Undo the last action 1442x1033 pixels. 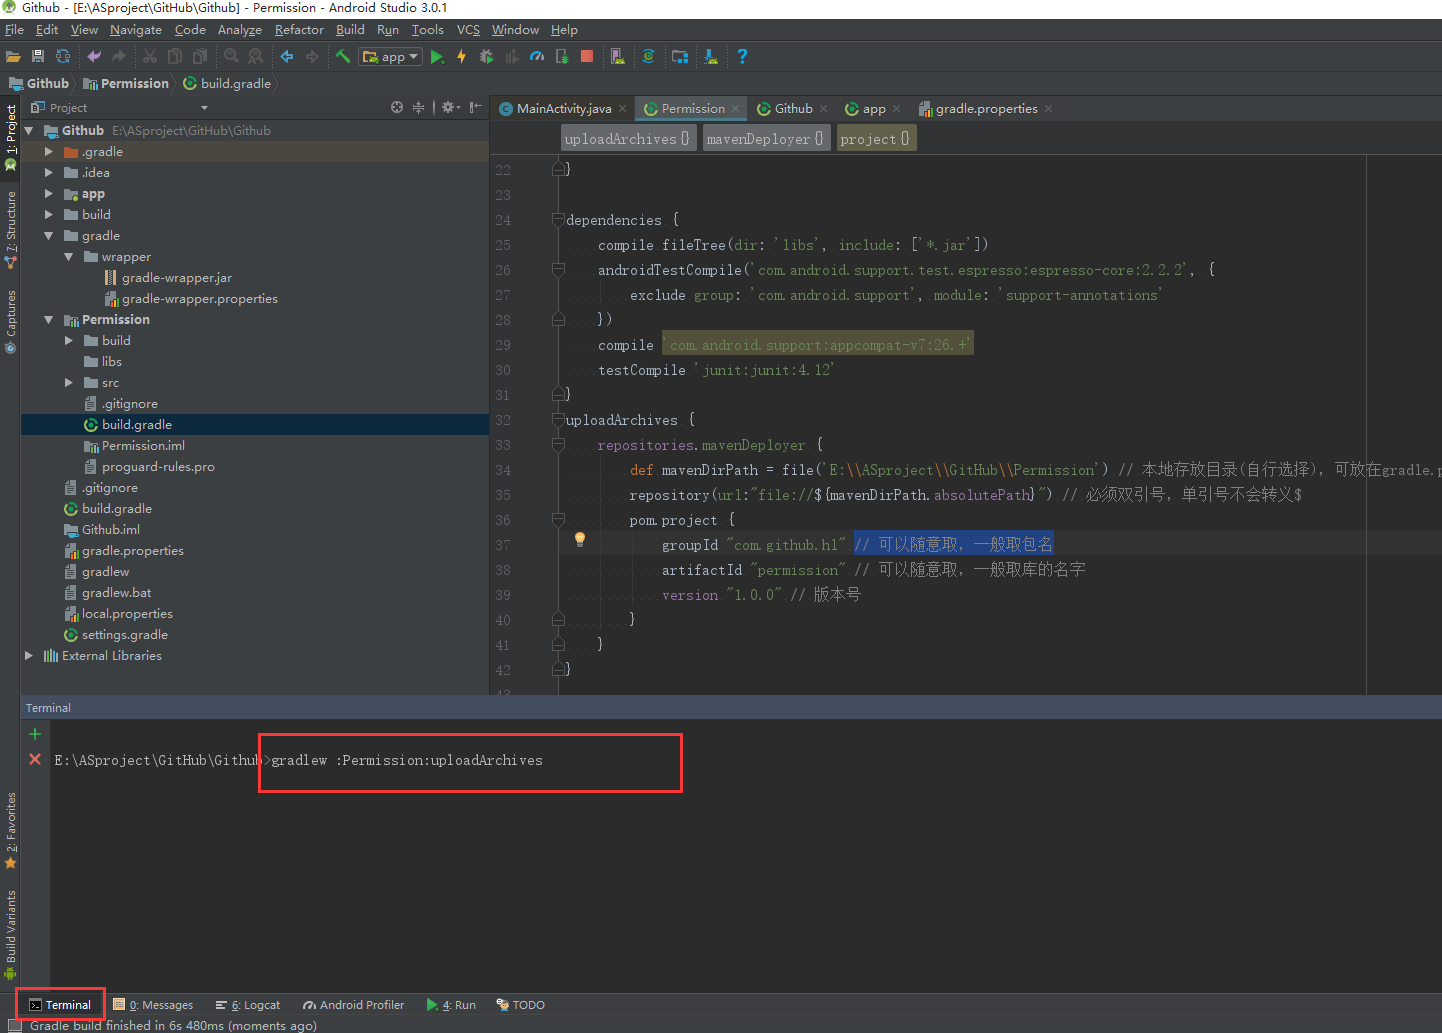click(94, 57)
